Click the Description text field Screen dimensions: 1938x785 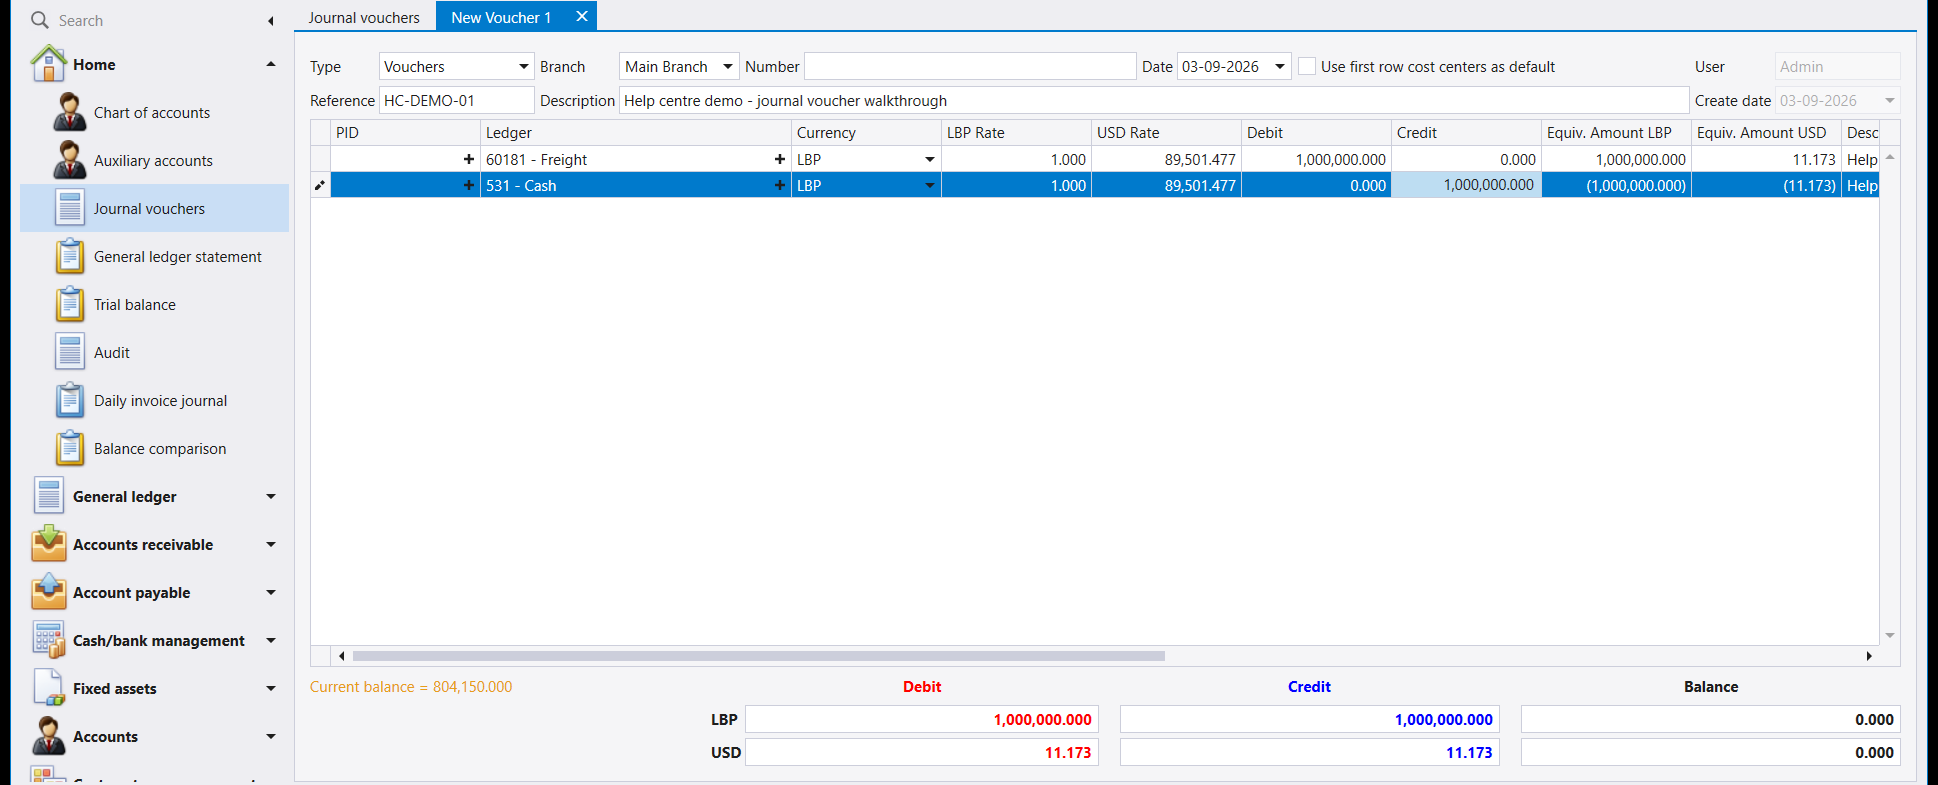click(x=1154, y=100)
